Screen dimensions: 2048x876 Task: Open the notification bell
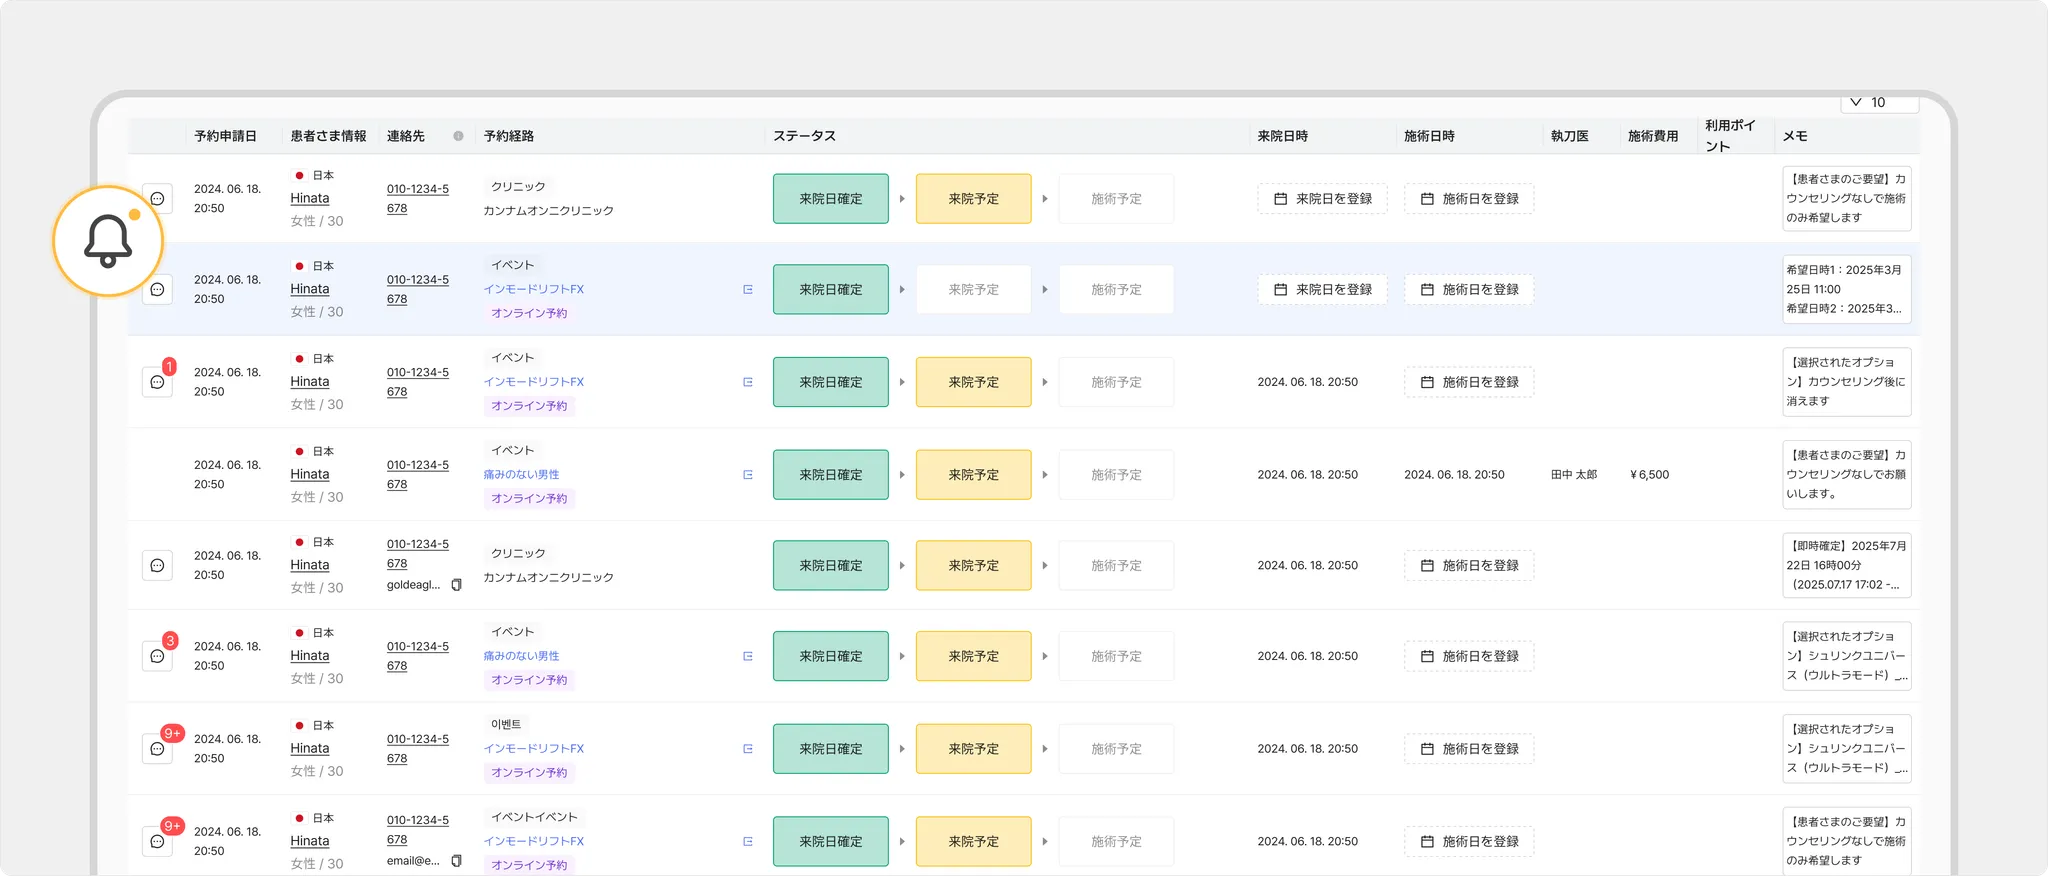[108, 241]
